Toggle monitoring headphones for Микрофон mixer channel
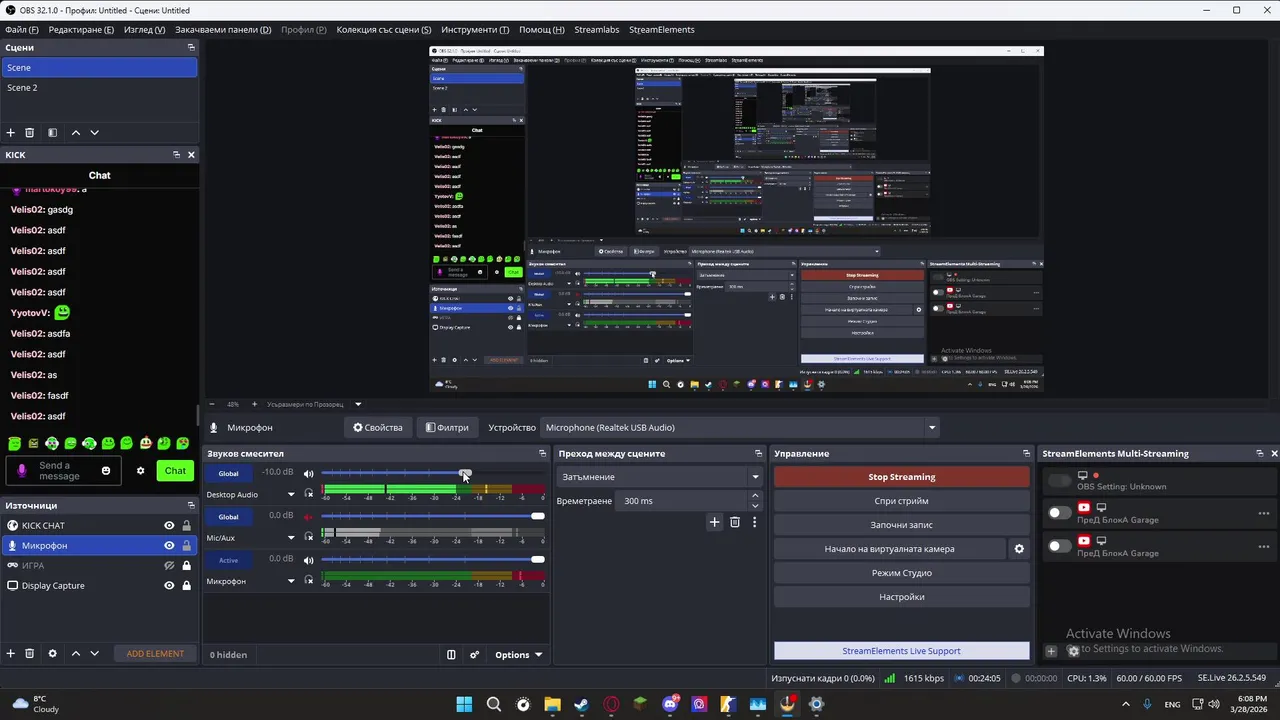The width and height of the screenshot is (1280, 720). point(309,580)
